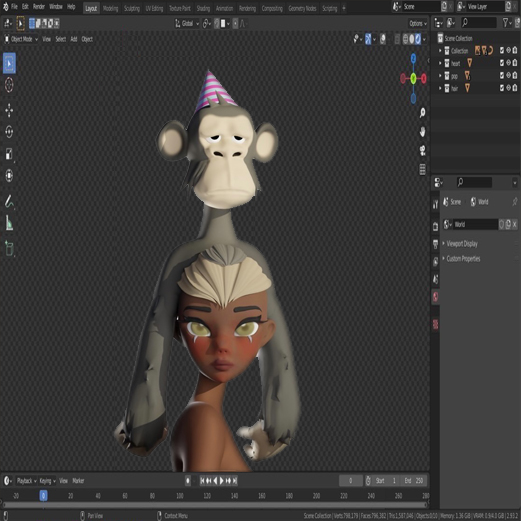Expand the Custom Properties panel
The image size is (521, 521).
coord(463,259)
